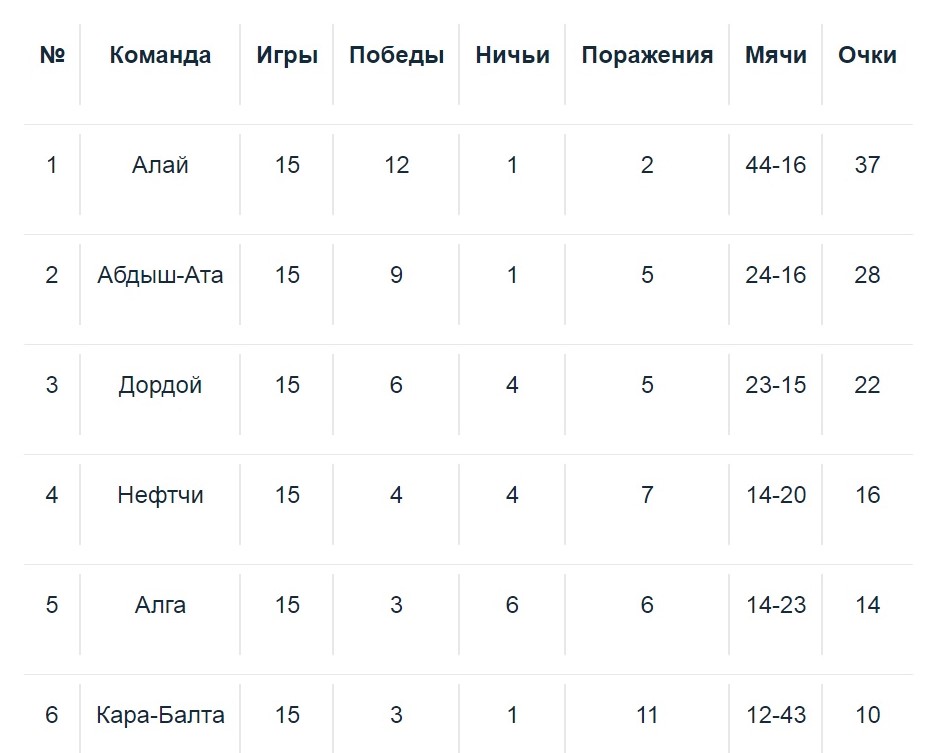The height and width of the screenshot is (753, 934).
Task: Click the Игры column header
Action: (x=287, y=55)
